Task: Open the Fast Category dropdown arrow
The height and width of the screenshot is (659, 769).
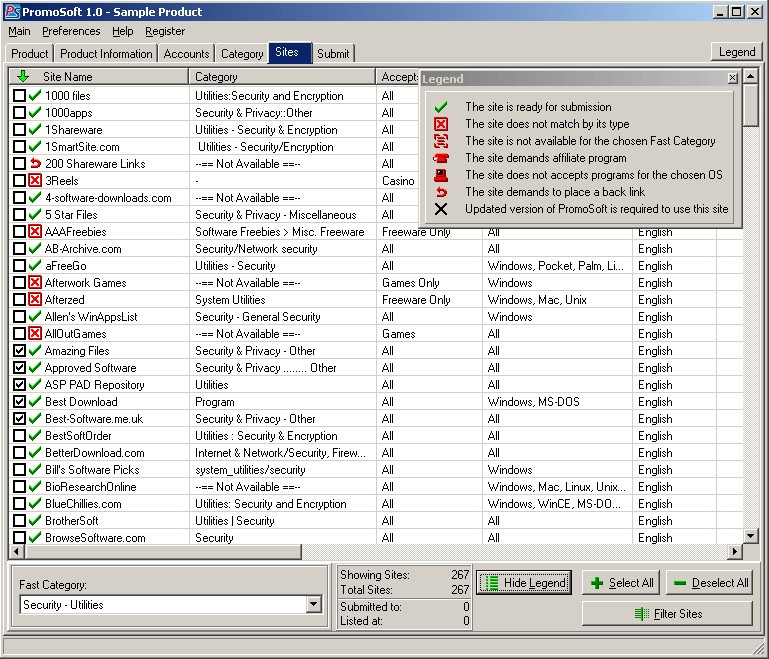Action: click(x=314, y=604)
